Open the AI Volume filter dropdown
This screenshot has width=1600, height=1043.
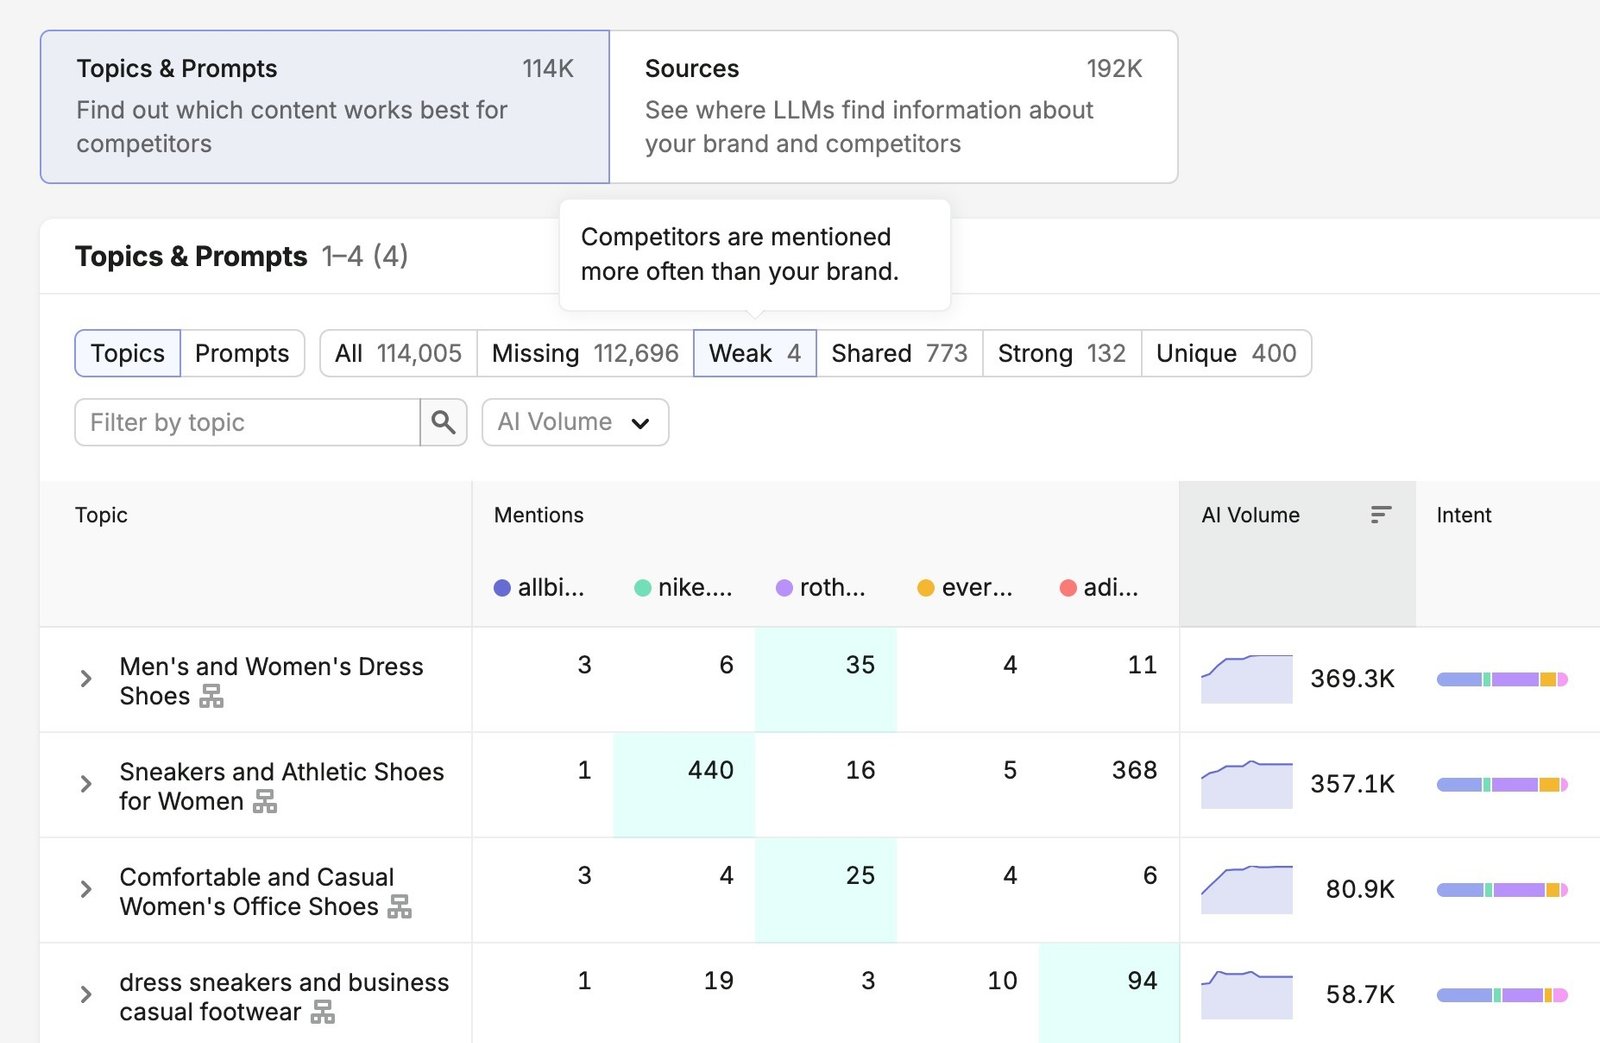coord(575,422)
